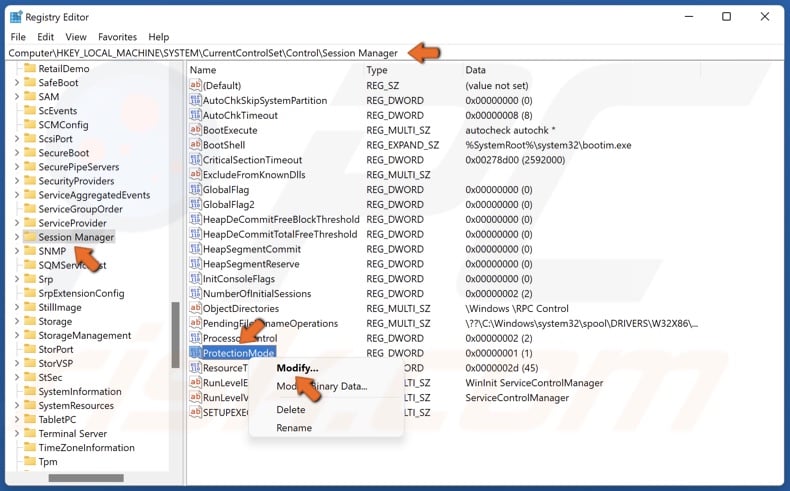The image size is (790, 491).
Task: Open the View menu
Action: [x=76, y=37]
